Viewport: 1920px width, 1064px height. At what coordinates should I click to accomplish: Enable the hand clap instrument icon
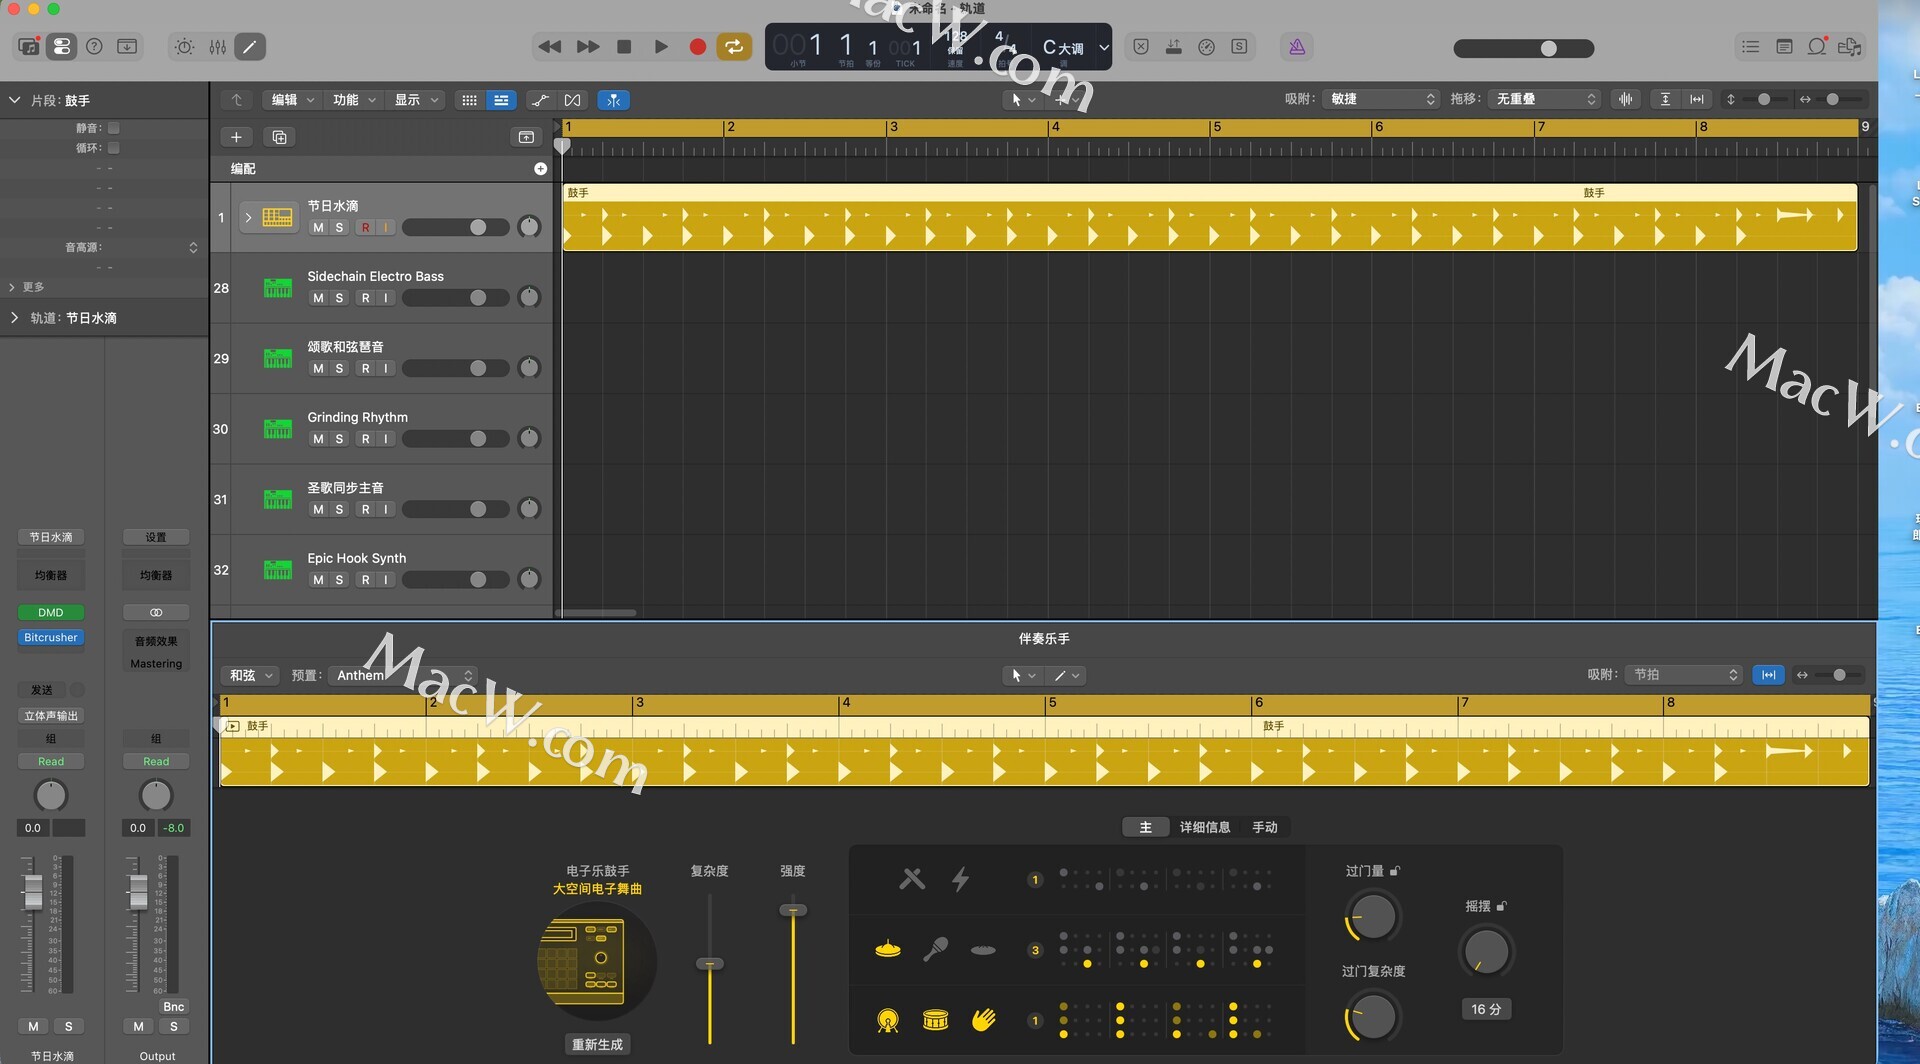pyautogui.click(x=984, y=1020)
